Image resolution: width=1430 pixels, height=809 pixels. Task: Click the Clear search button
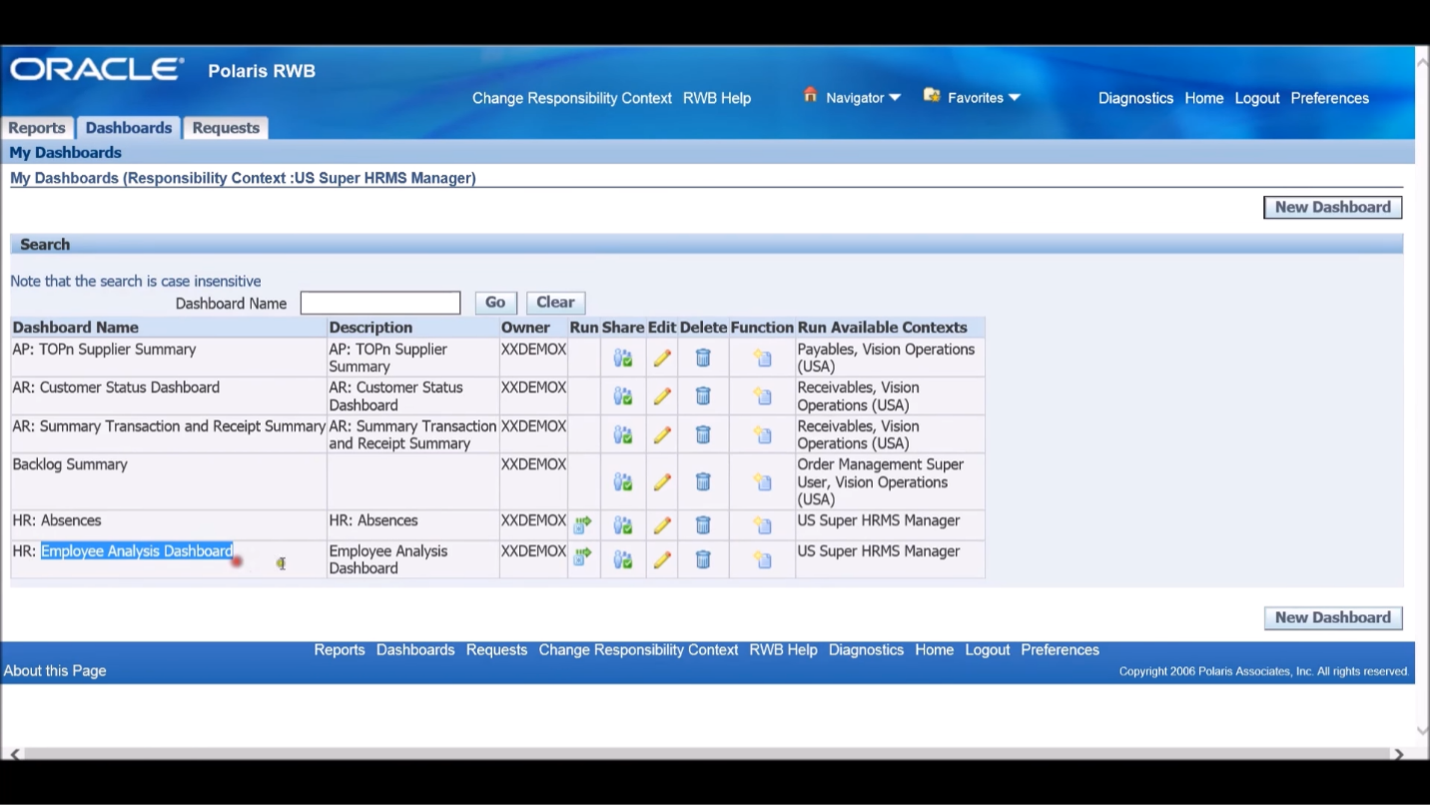pyautogui.click(x=555, y=302)
